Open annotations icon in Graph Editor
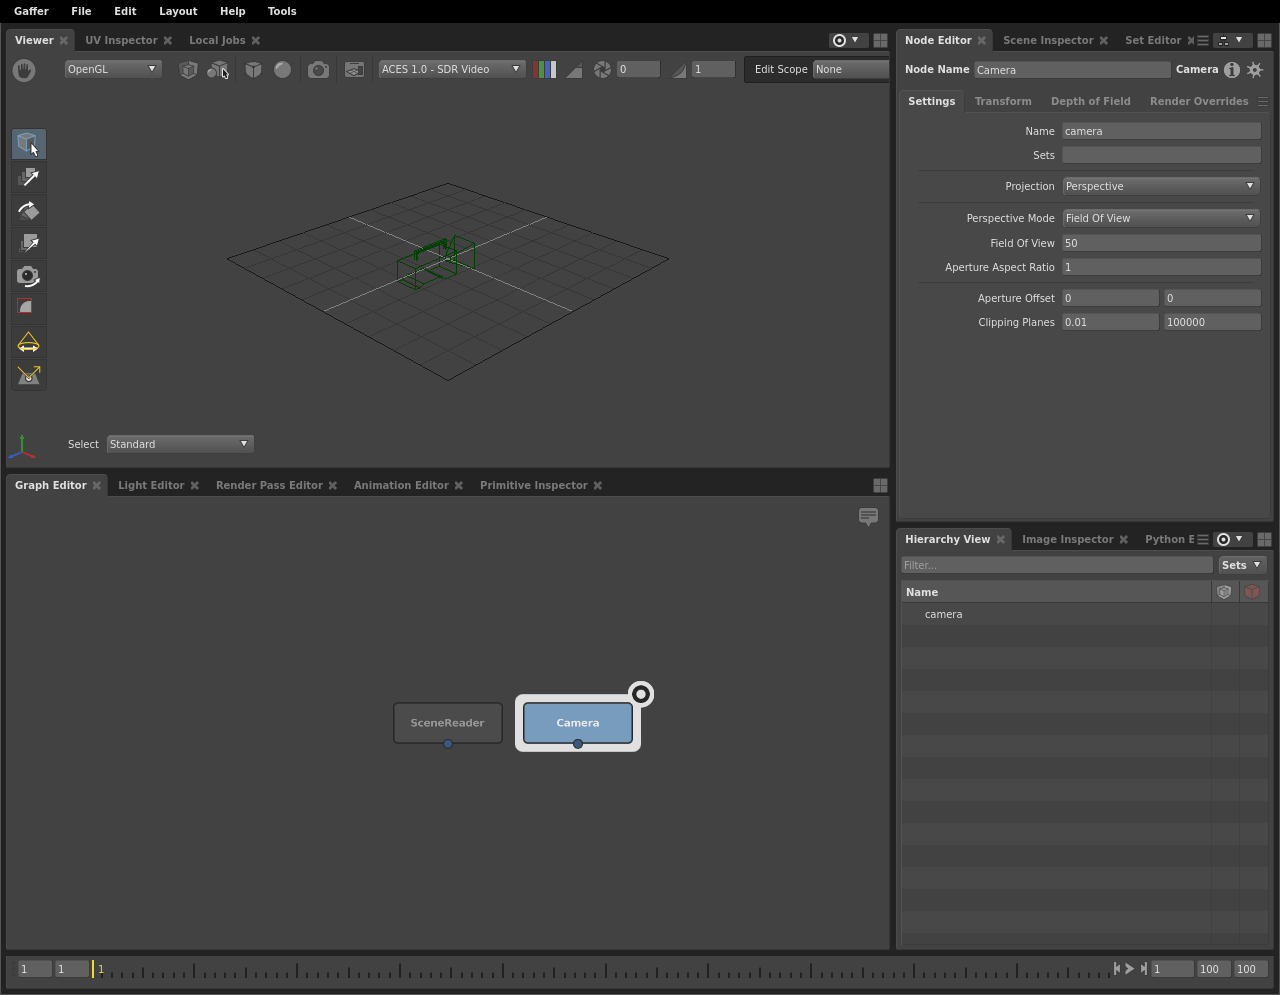 pyautogui.click(x=868, y=516)
